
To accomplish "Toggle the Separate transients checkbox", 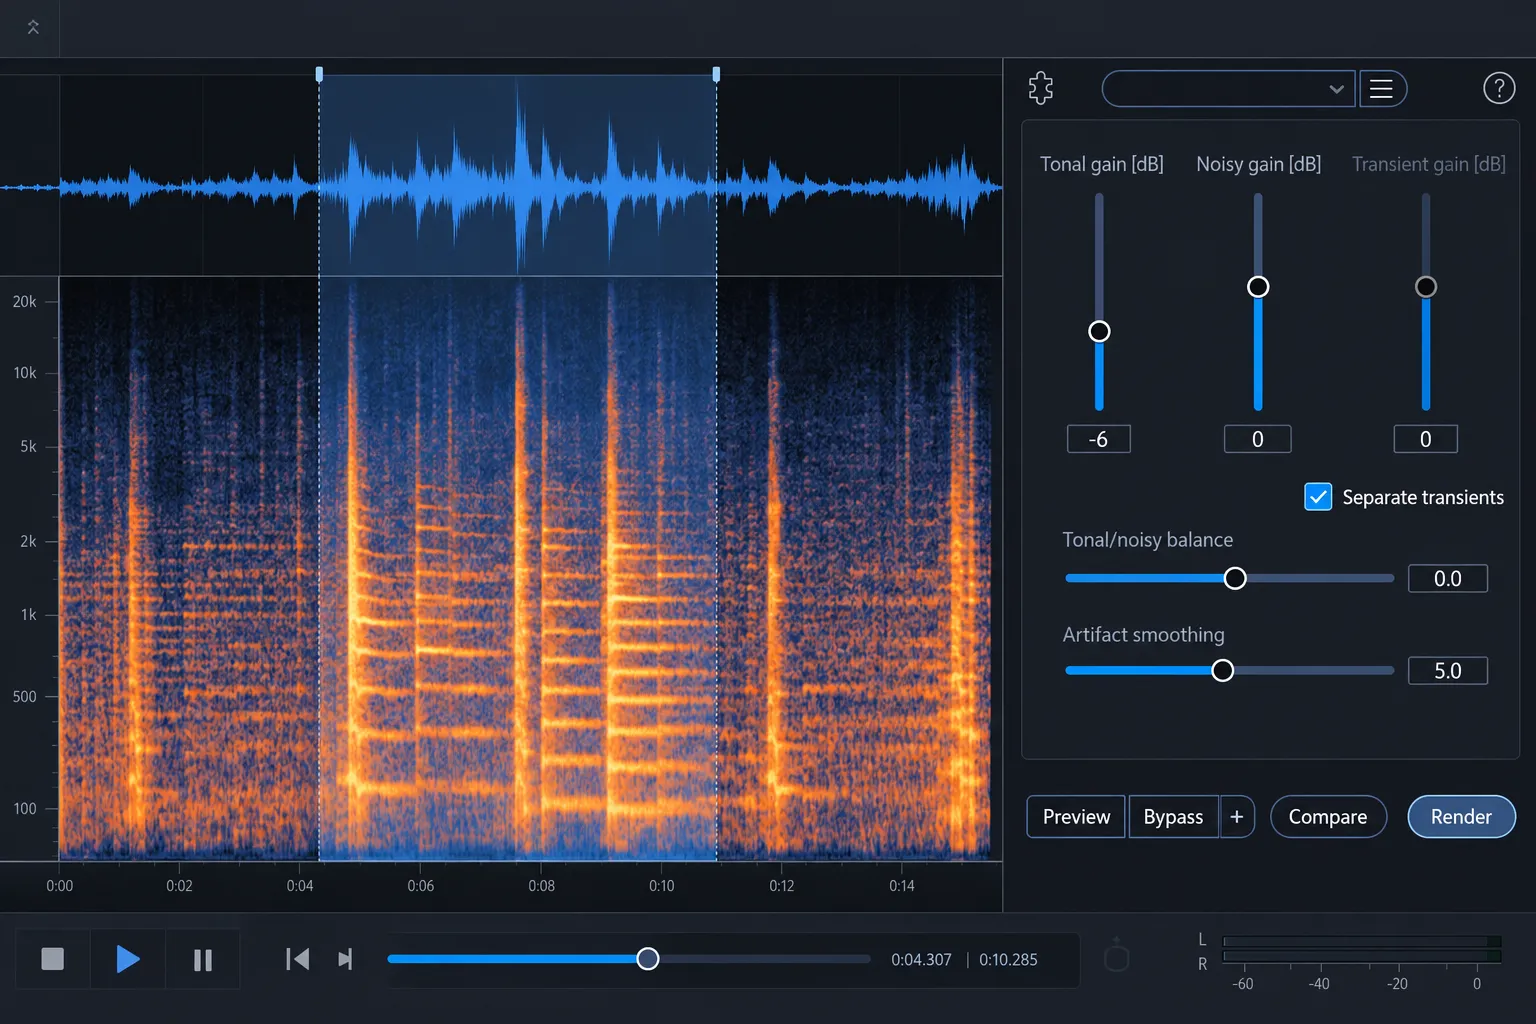I will pyautogui.click(x=1318, y=497).
